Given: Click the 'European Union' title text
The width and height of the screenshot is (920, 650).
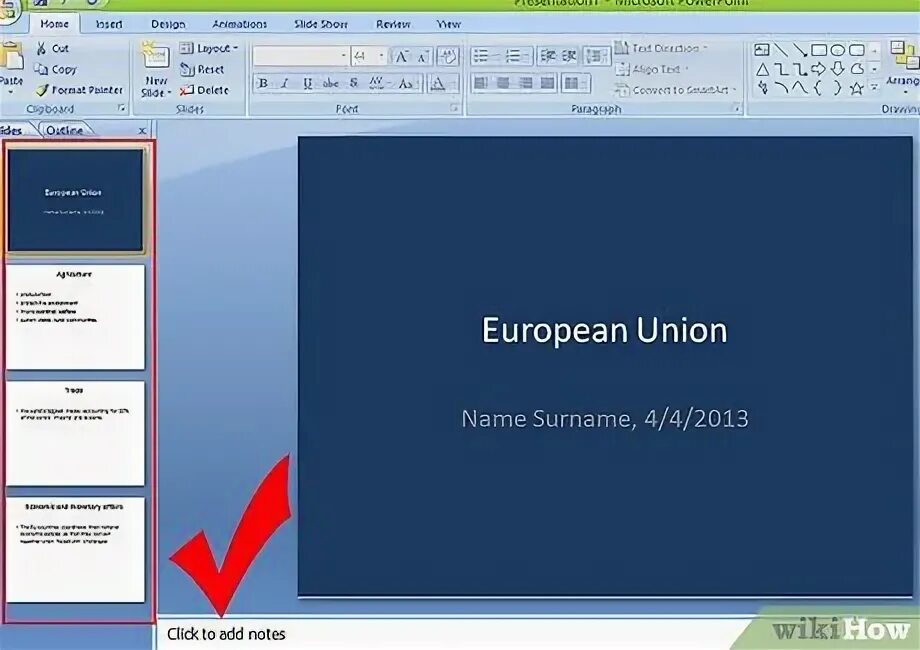Looking at the screenshot, I should click(604, 330).
